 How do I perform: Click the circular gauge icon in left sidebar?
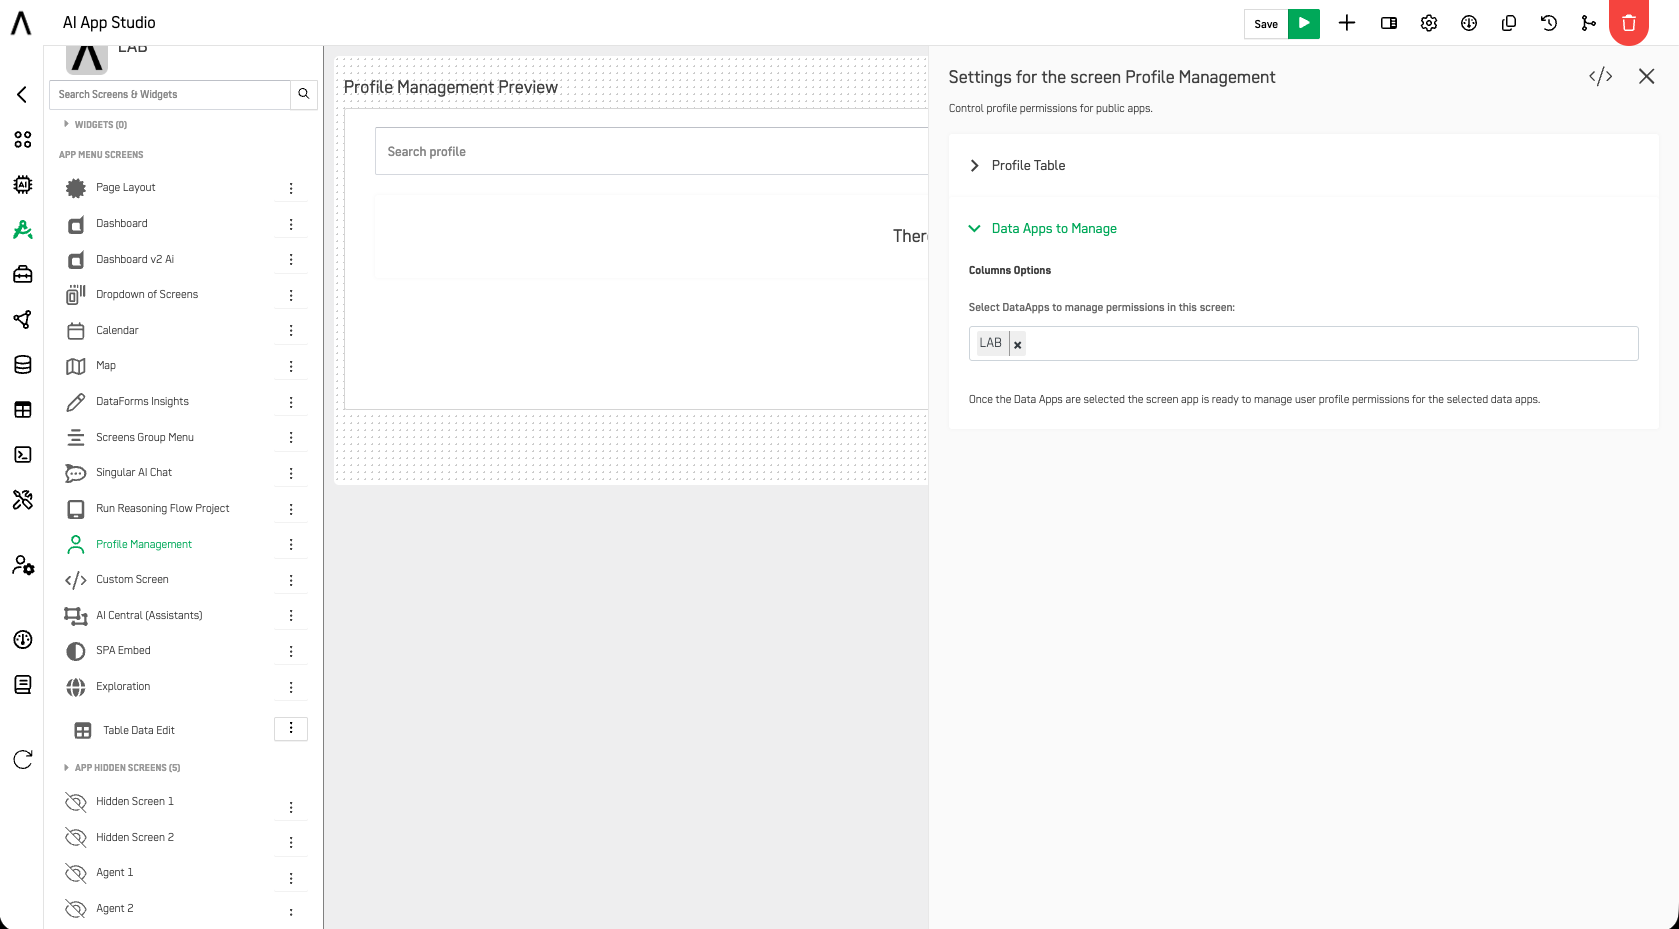[22, 639]
